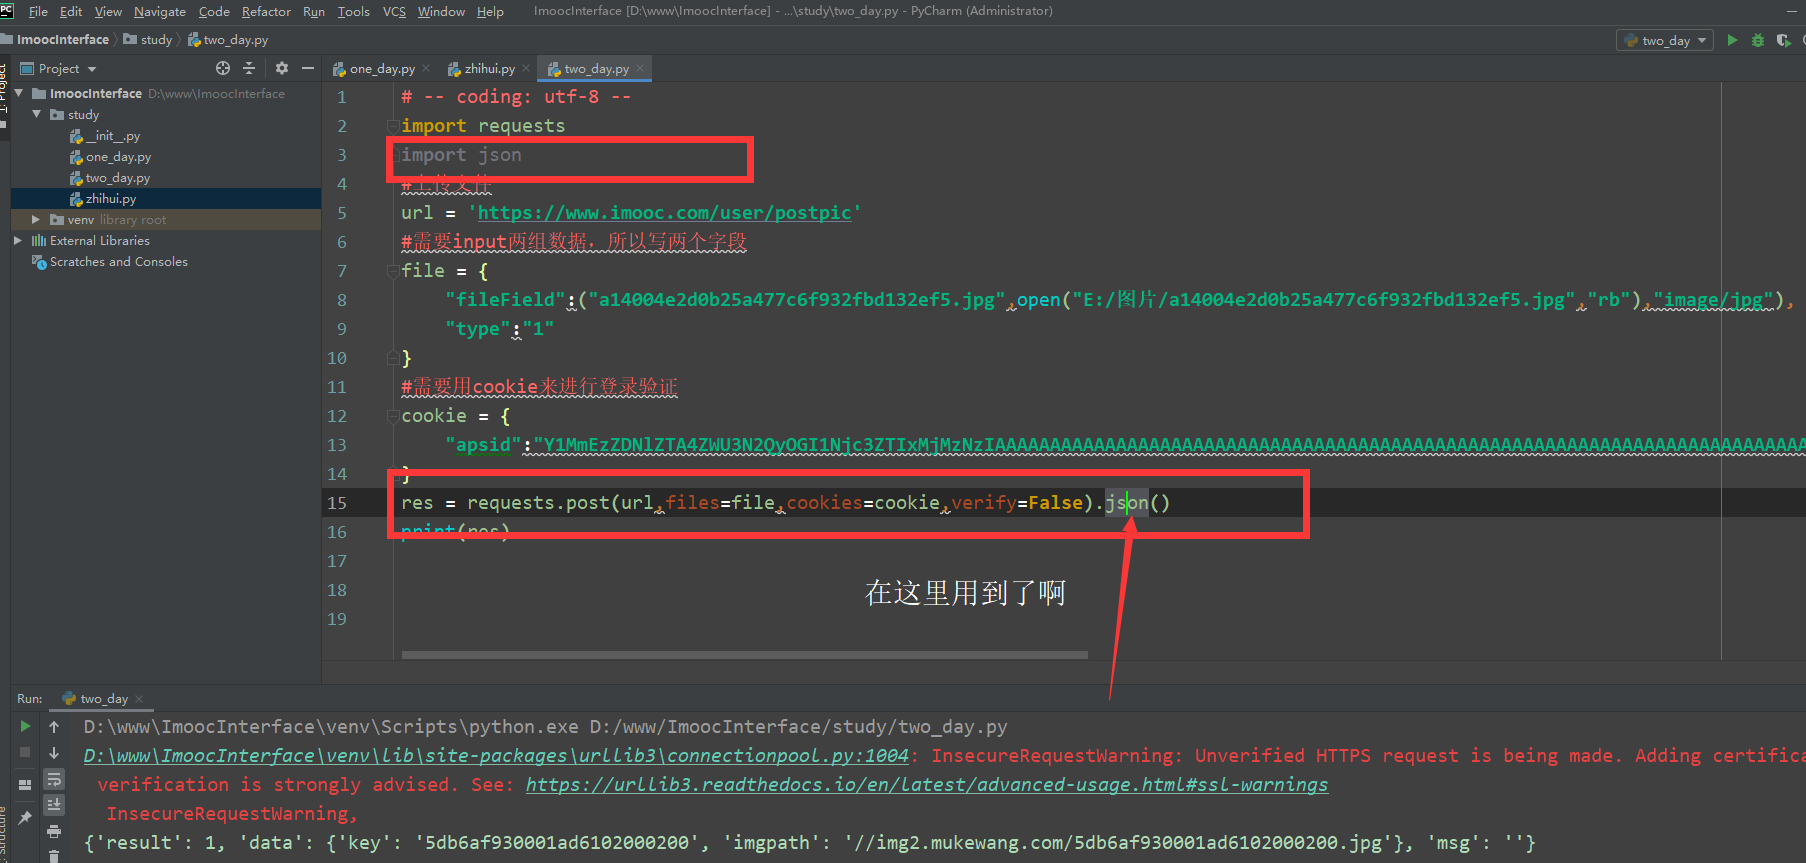Open the Structure side tool window tab
Image resolution: width=1806 pixels, height=863 pixels.
coord(3,832)
